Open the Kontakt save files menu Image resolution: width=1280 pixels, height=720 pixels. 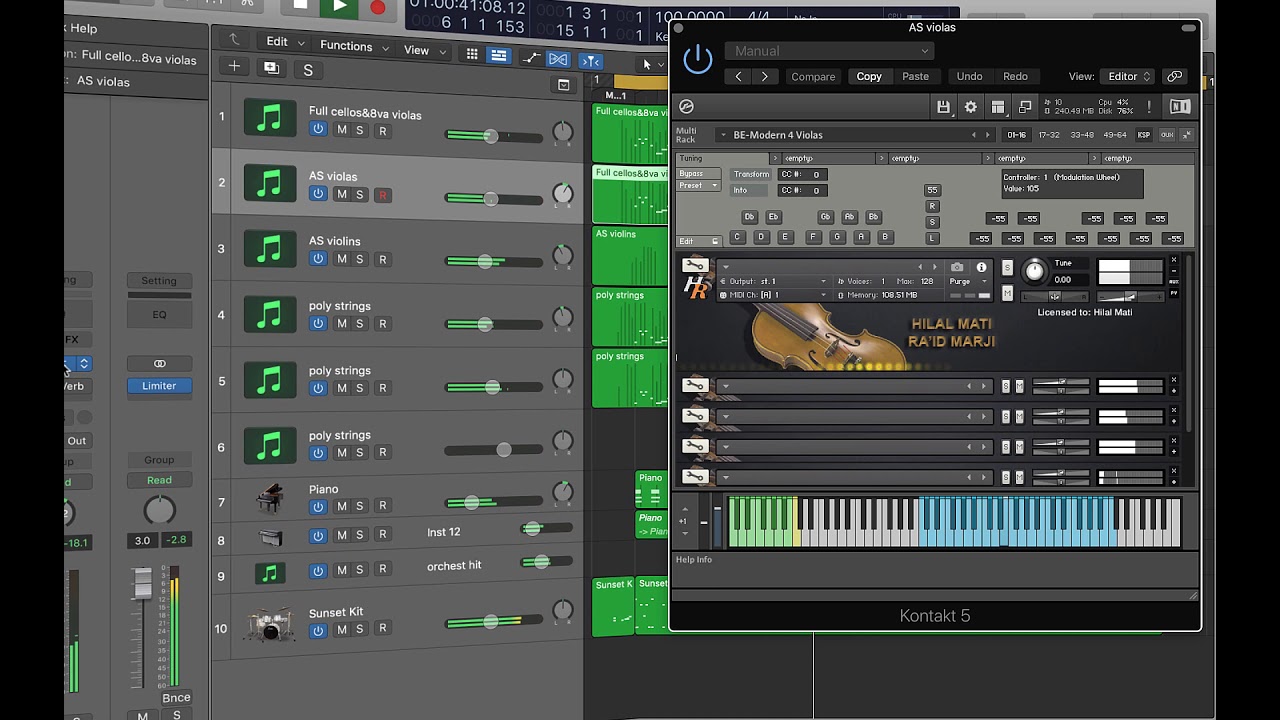tap(943, 107)
